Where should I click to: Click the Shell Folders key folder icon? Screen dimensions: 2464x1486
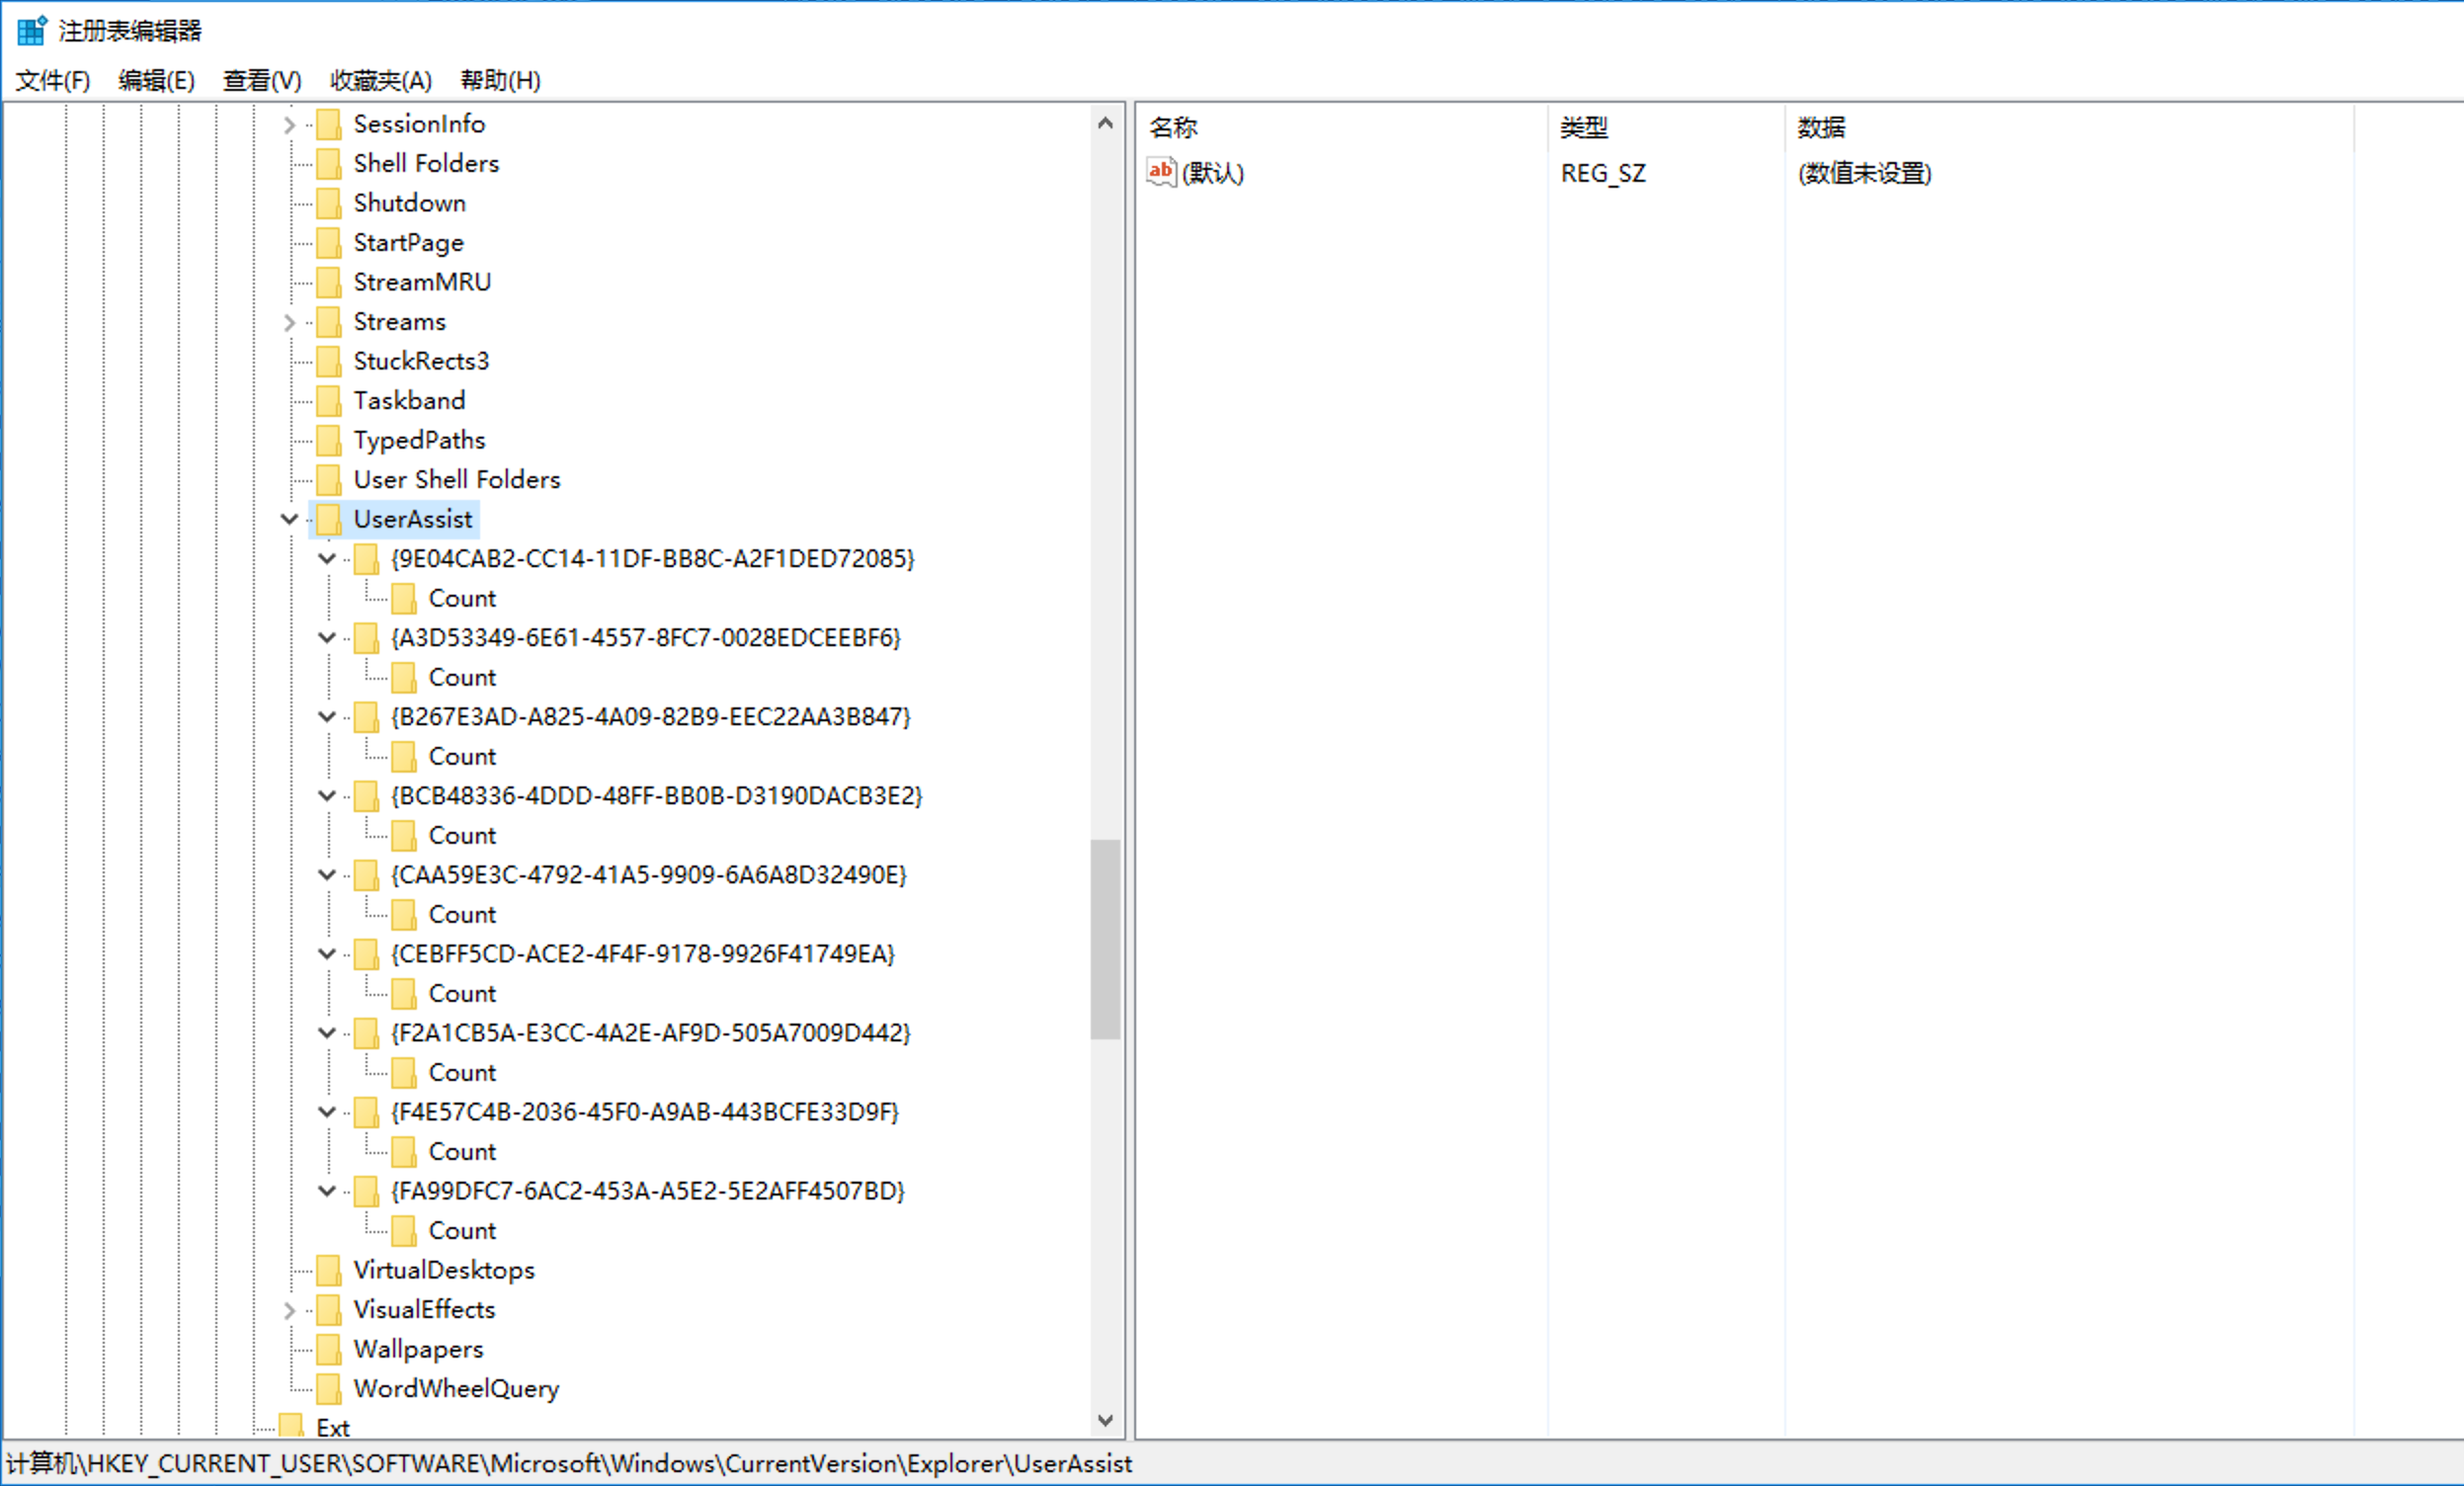coord(328,163)
